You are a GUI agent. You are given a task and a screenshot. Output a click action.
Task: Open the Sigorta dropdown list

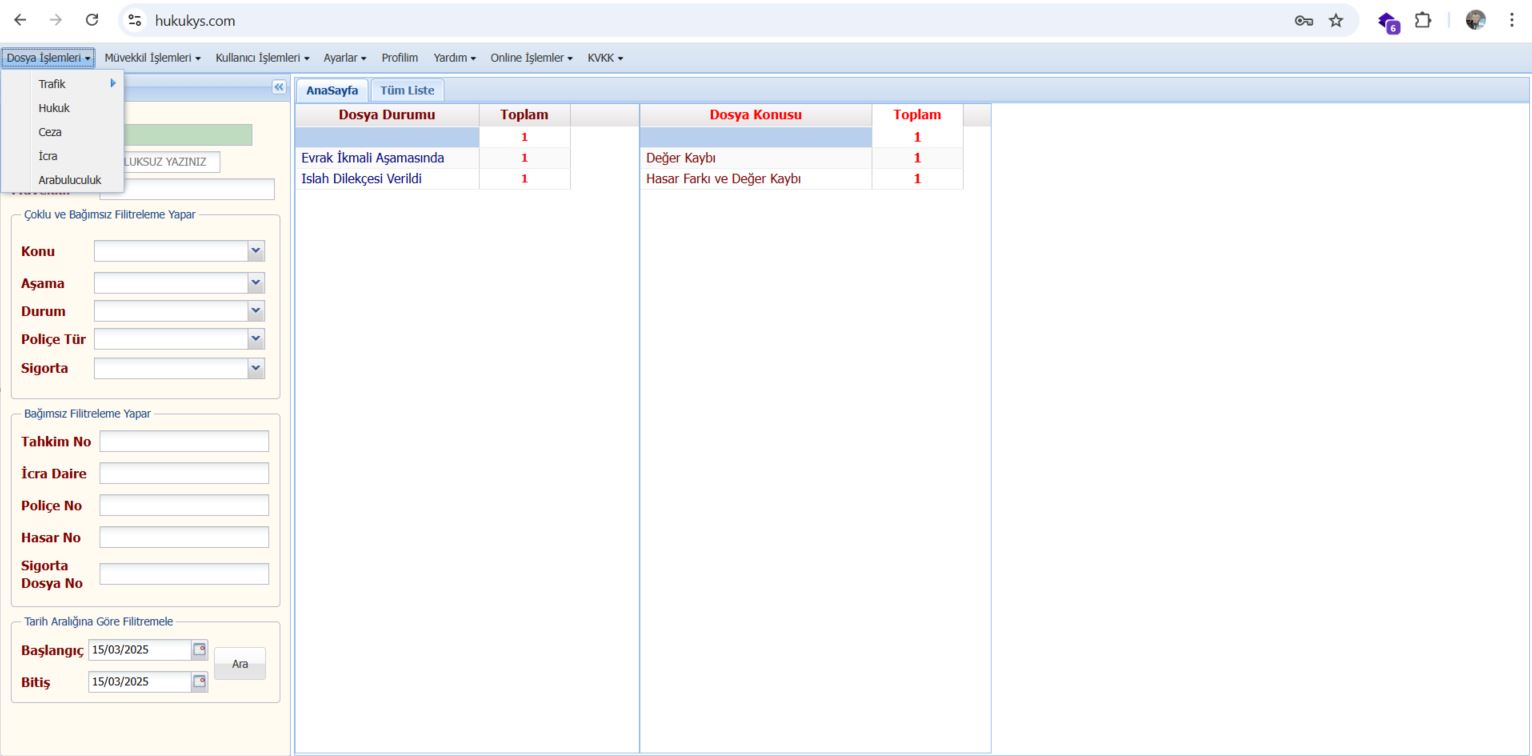(256, 368)
